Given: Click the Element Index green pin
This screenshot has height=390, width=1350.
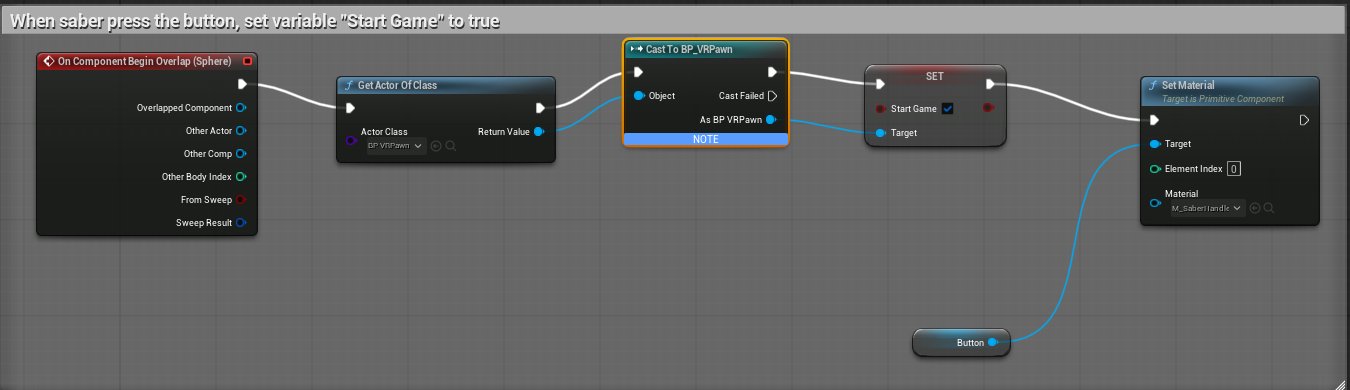Looking at the screenshot, I should [1155, 169].
